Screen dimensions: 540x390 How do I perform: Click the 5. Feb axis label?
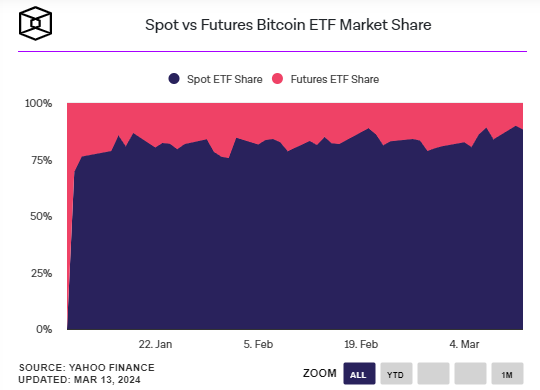tap(258, 344)
